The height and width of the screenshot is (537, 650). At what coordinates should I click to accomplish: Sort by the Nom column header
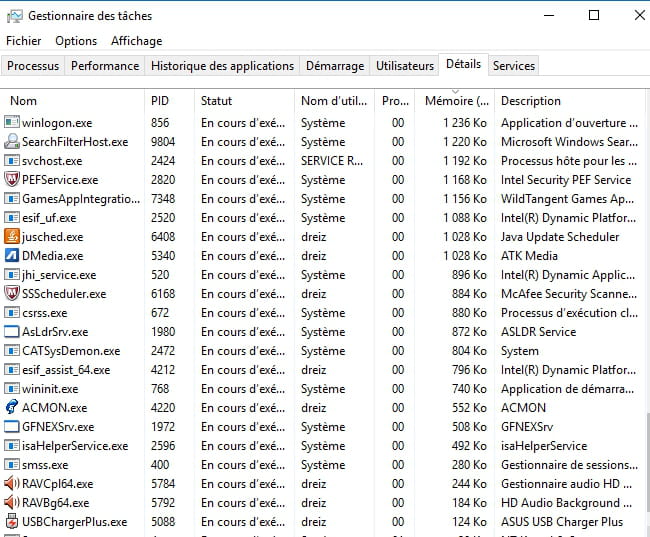pyautogui.click(x=73, y=100)
